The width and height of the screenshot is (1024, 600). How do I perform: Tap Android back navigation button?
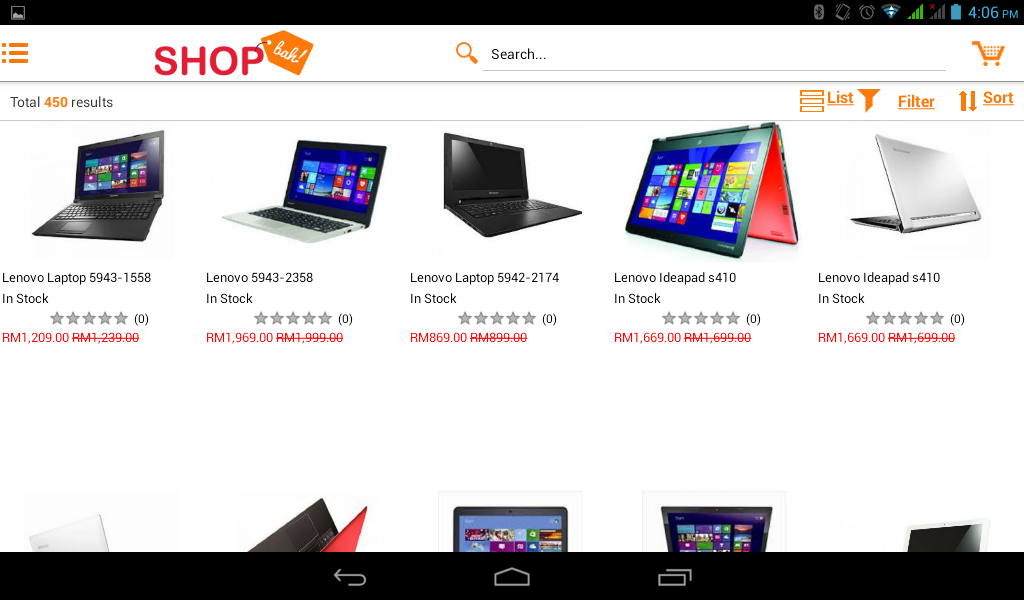coord(350,576)
